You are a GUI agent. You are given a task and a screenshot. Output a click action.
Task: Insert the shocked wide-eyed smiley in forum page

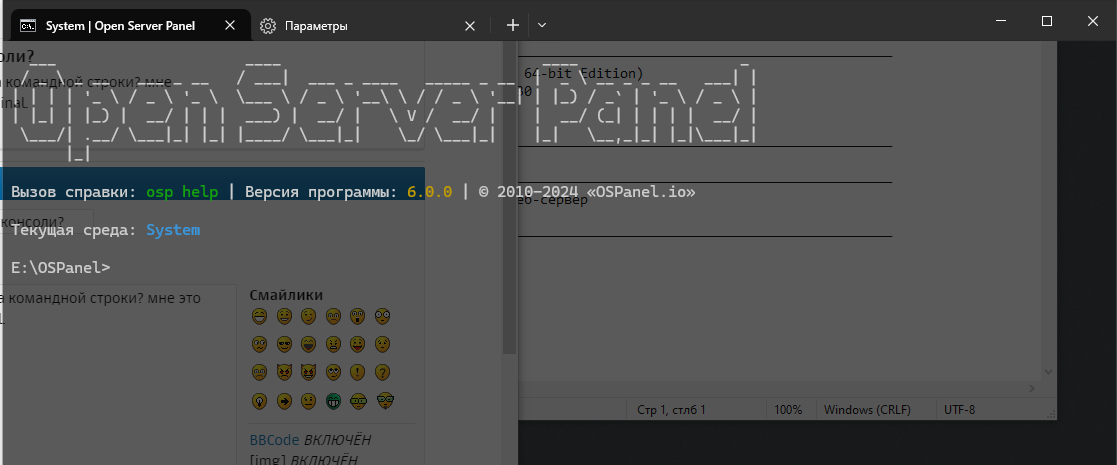pos(383,315)
